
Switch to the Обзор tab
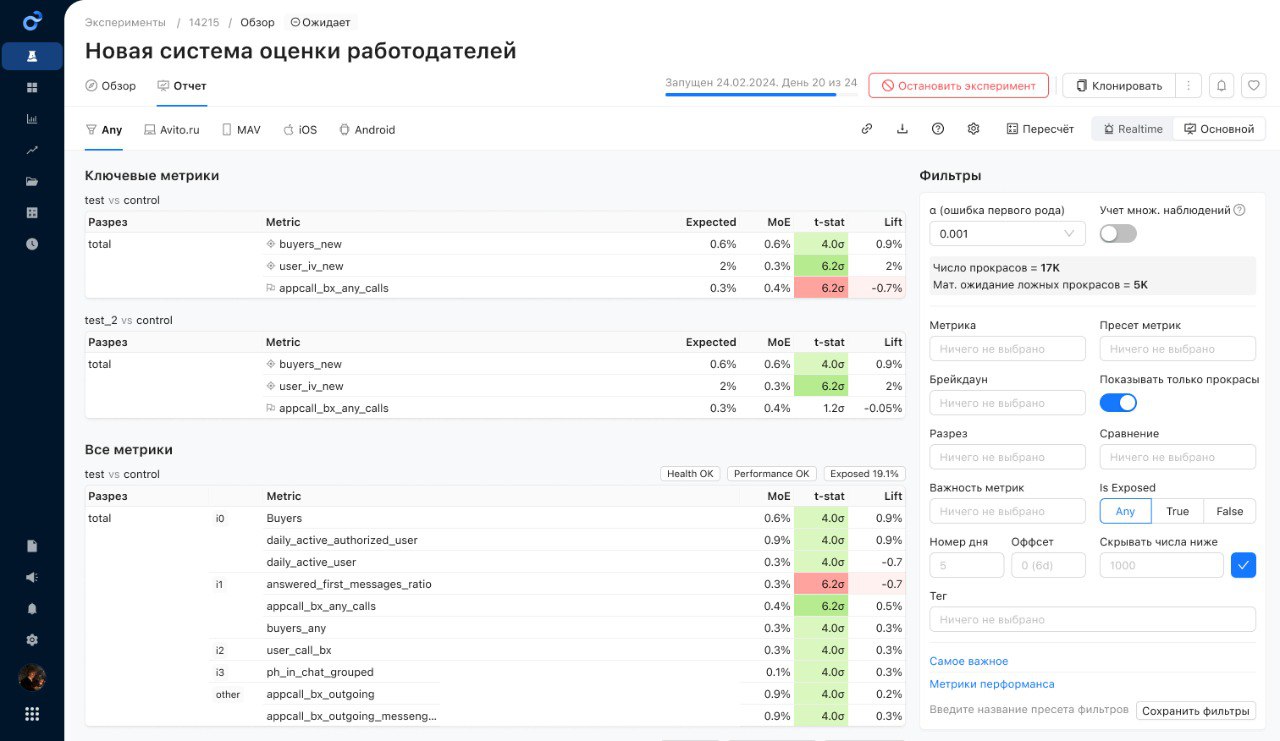111,86
